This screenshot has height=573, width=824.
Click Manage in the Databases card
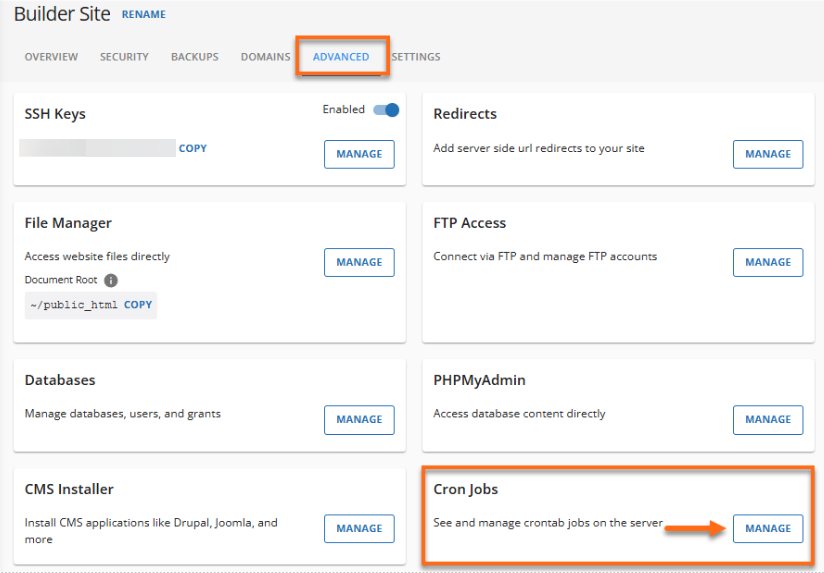tap(359, 420)
